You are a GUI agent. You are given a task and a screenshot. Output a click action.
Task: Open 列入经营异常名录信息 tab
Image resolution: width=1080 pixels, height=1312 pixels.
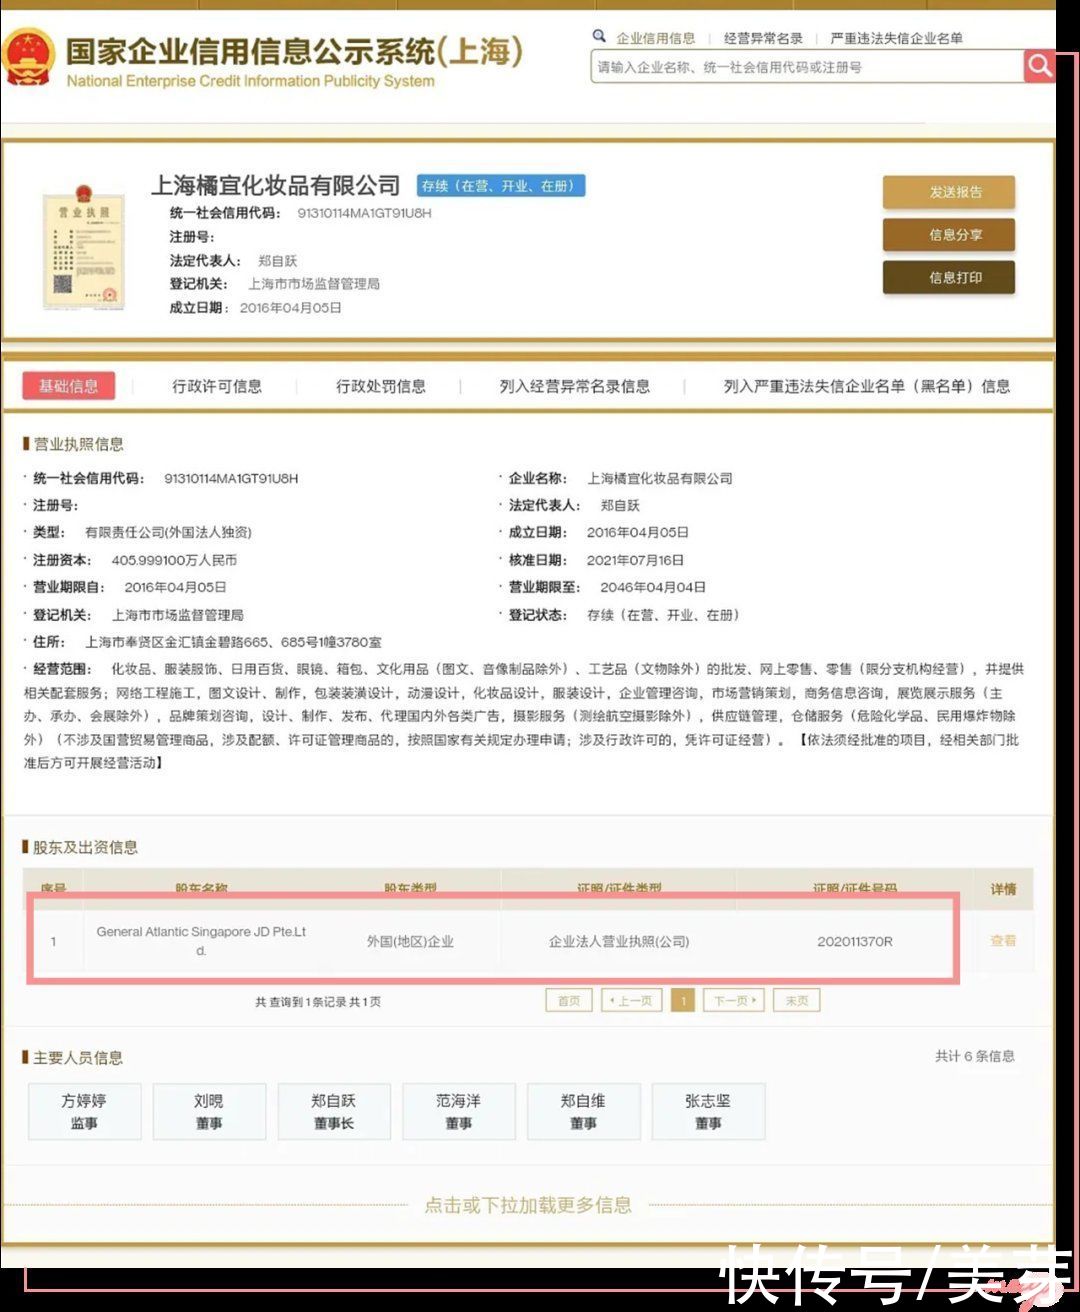(x=575, y=386)
